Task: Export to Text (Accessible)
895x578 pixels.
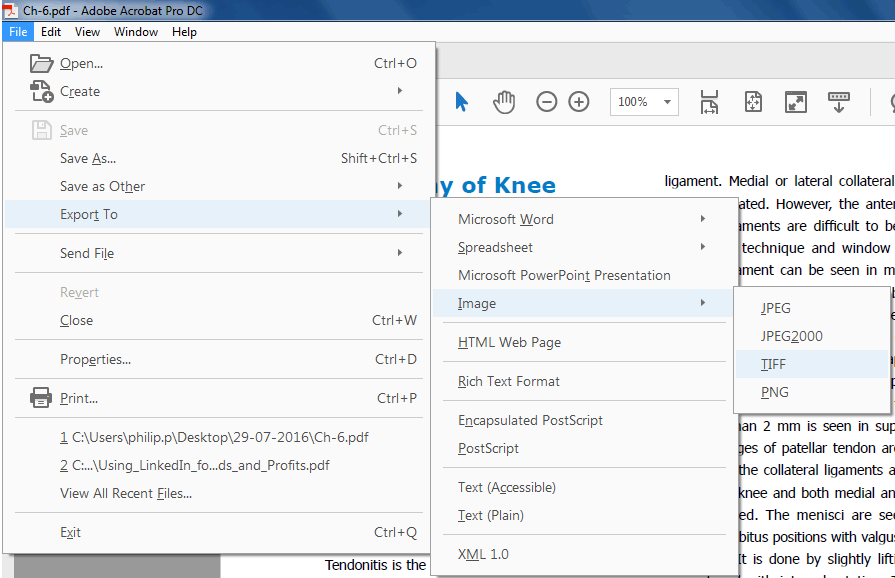Action: click(x=583, y=487)
